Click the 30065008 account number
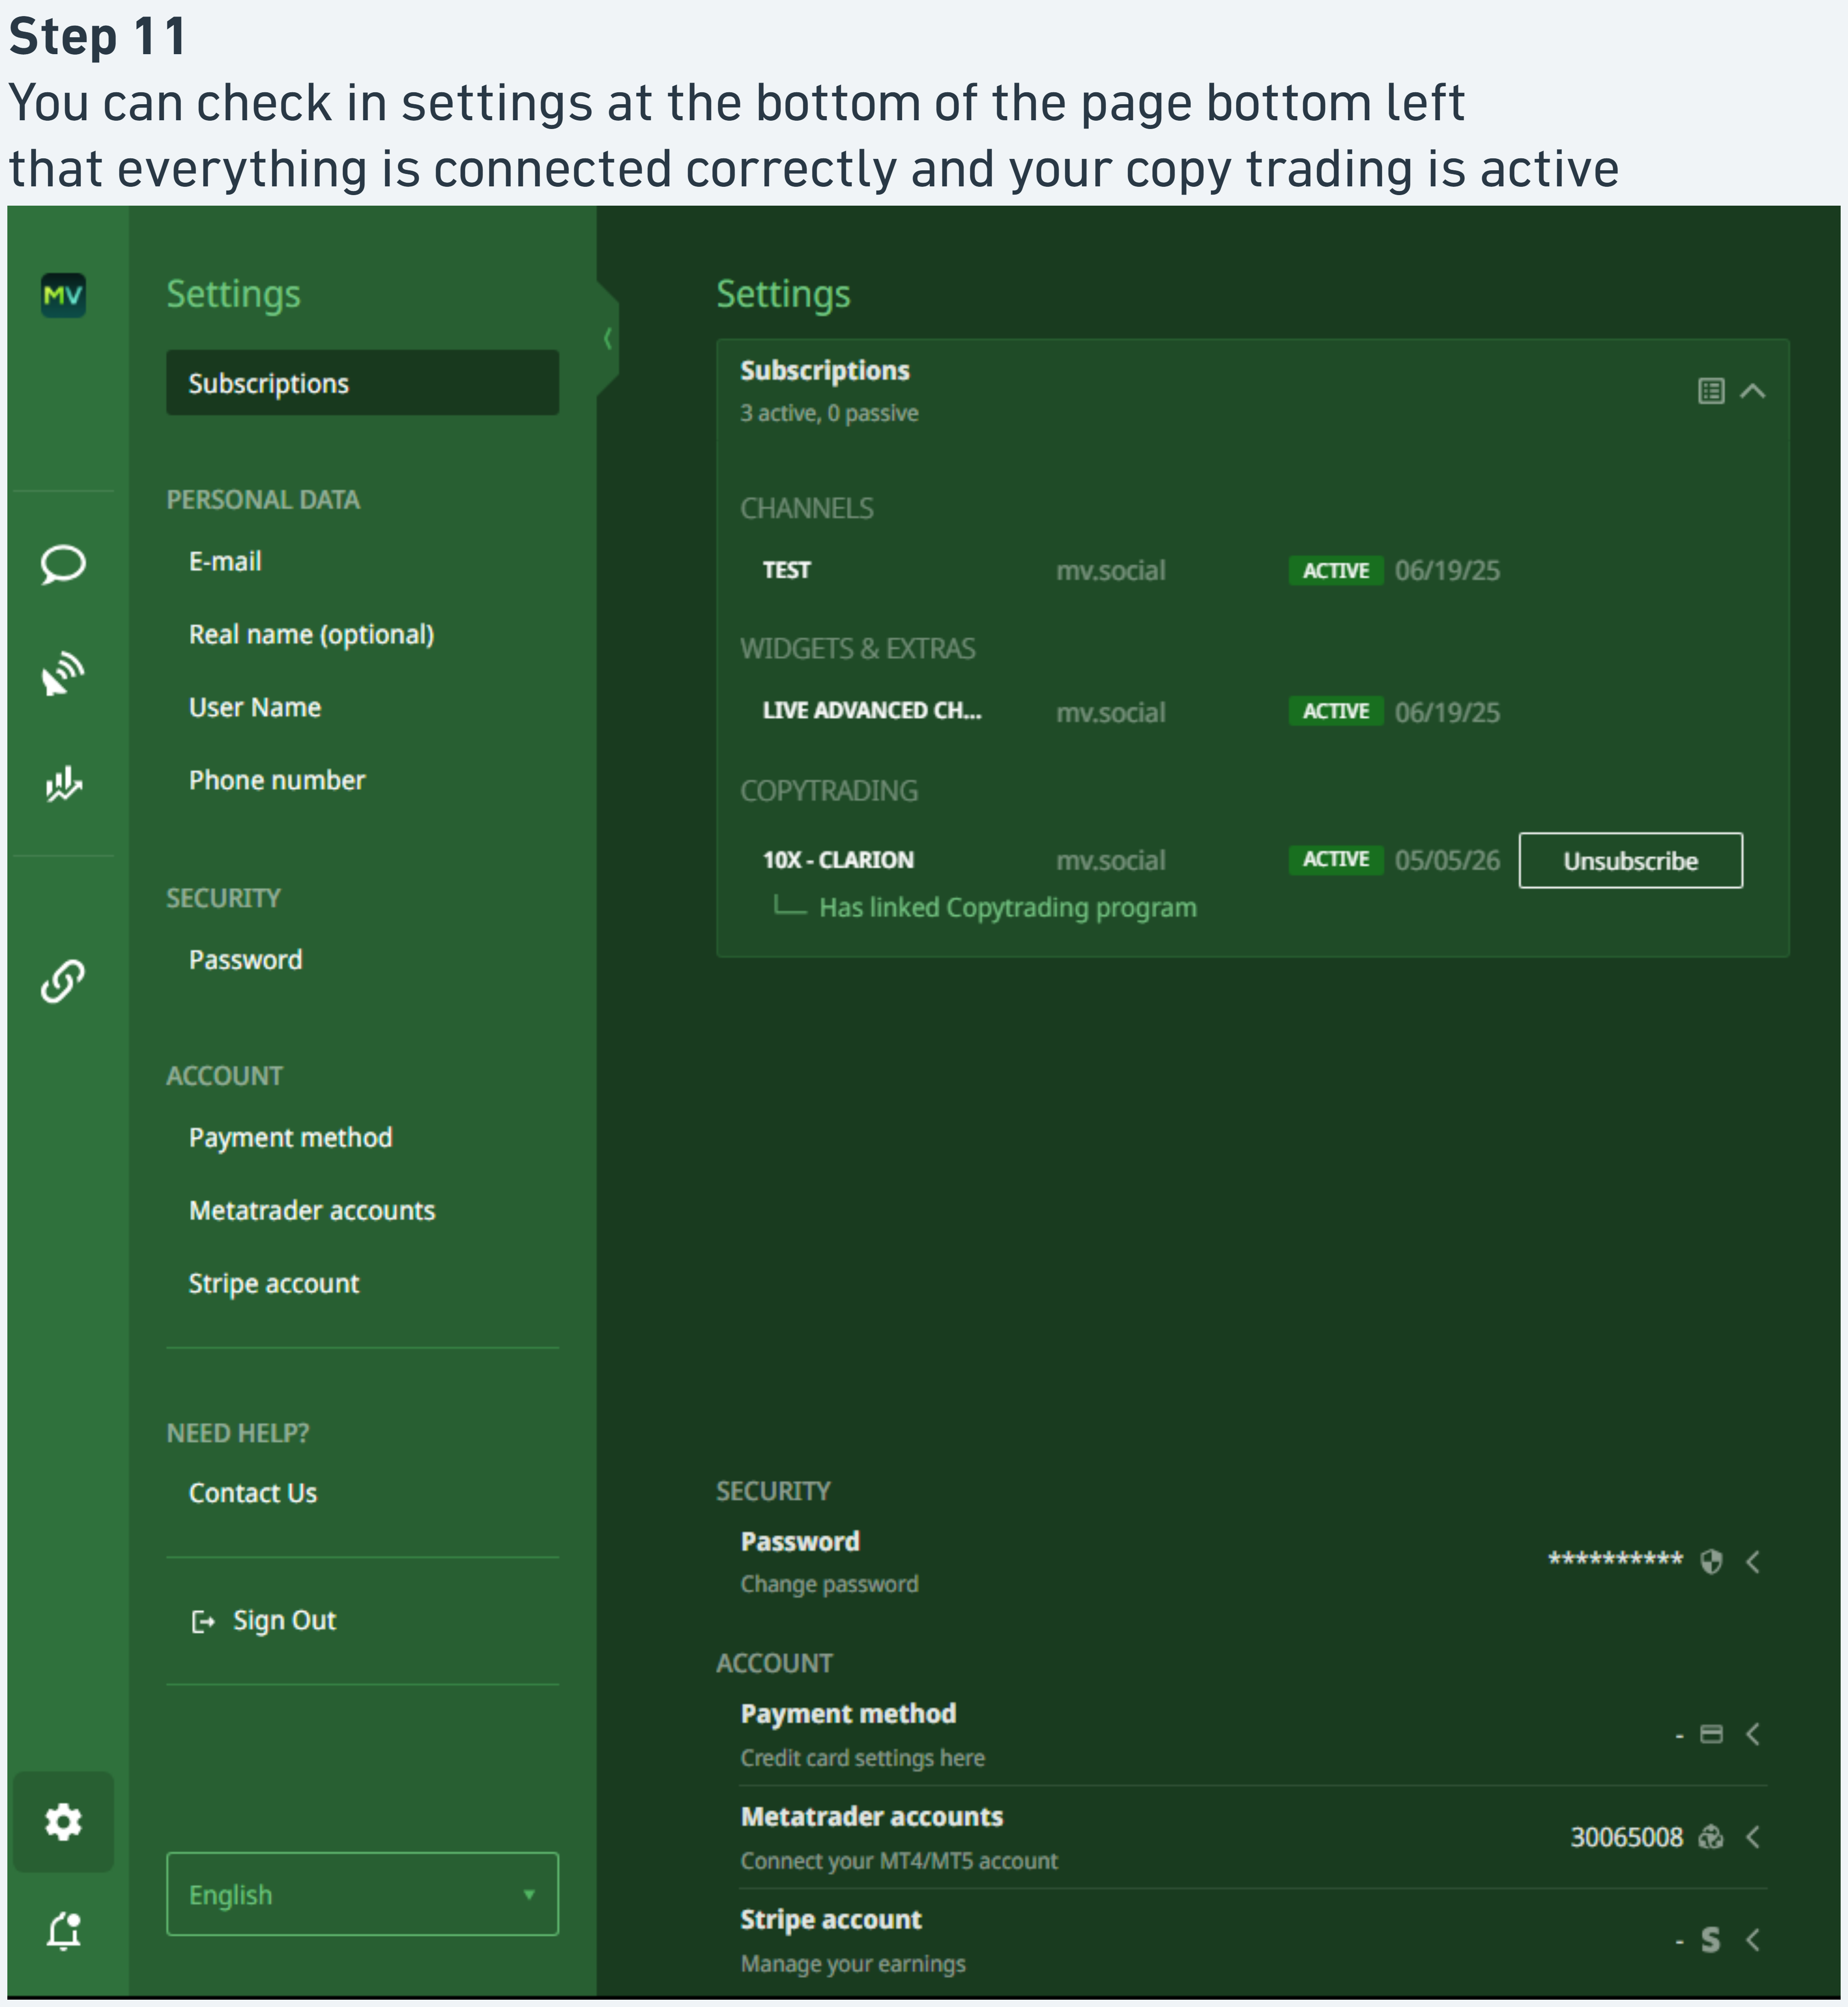 [x=1627, y=1837]
